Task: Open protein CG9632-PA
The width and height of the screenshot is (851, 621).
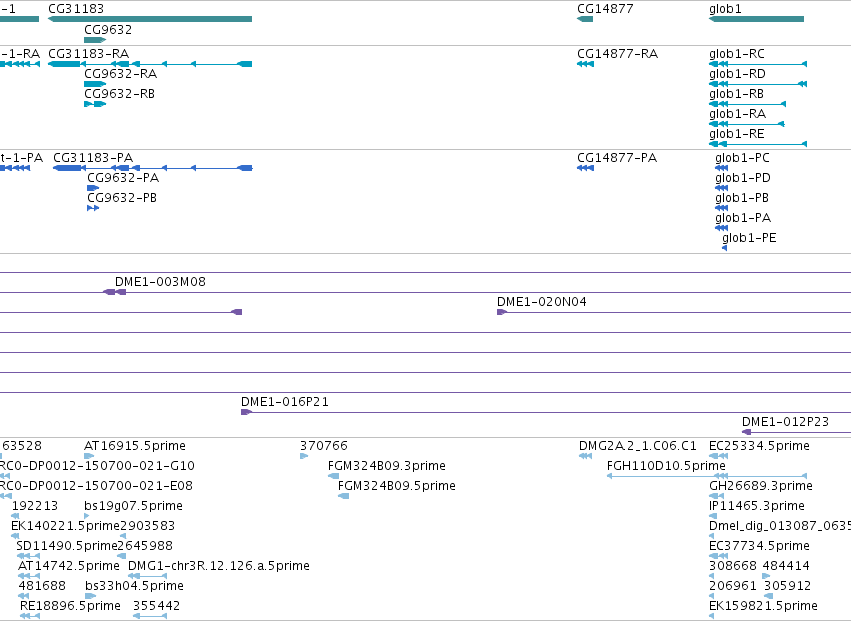Action: 123,178
